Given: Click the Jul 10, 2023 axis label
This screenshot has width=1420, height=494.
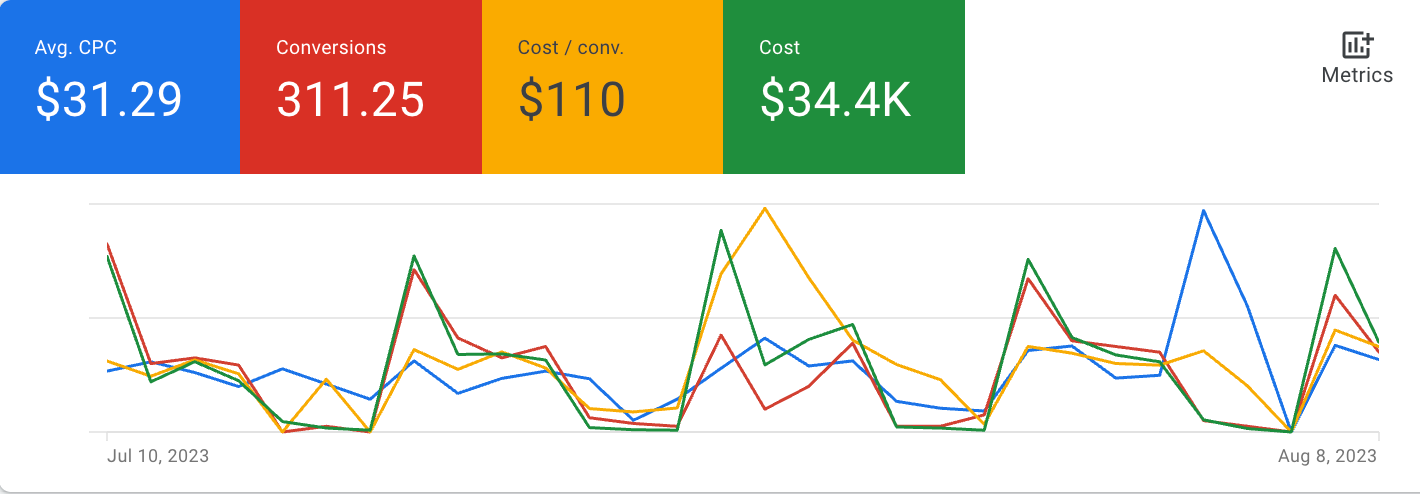Looking at the screenshot, I should pyautogui.click(x=158, y=456).
